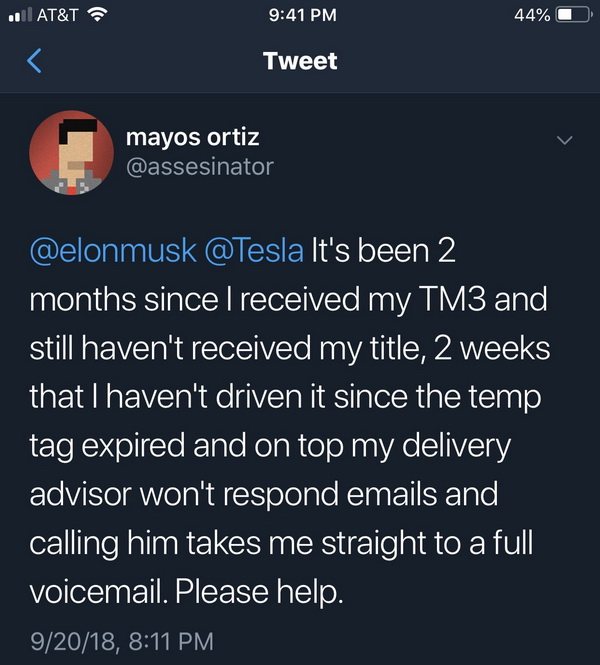Tap the 9:41 PM status bar clock
This screenshot has width=600, height=665.
303,15
